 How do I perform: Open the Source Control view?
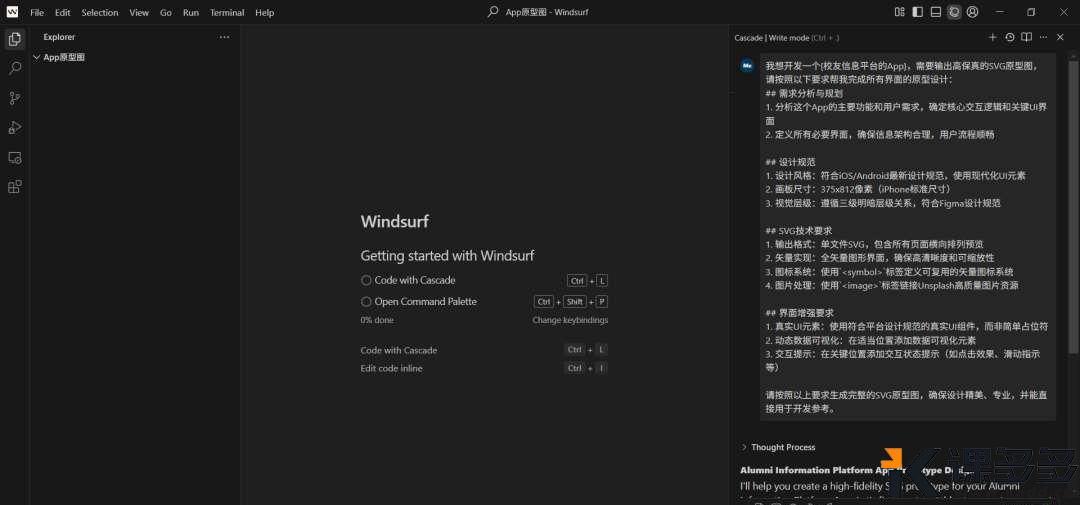15,98
